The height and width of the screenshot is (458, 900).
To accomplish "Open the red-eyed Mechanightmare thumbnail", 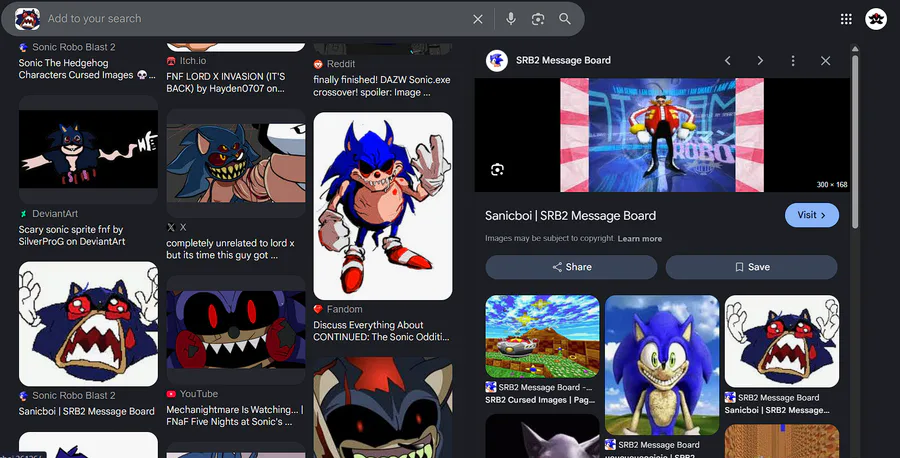I will (236, 330).
